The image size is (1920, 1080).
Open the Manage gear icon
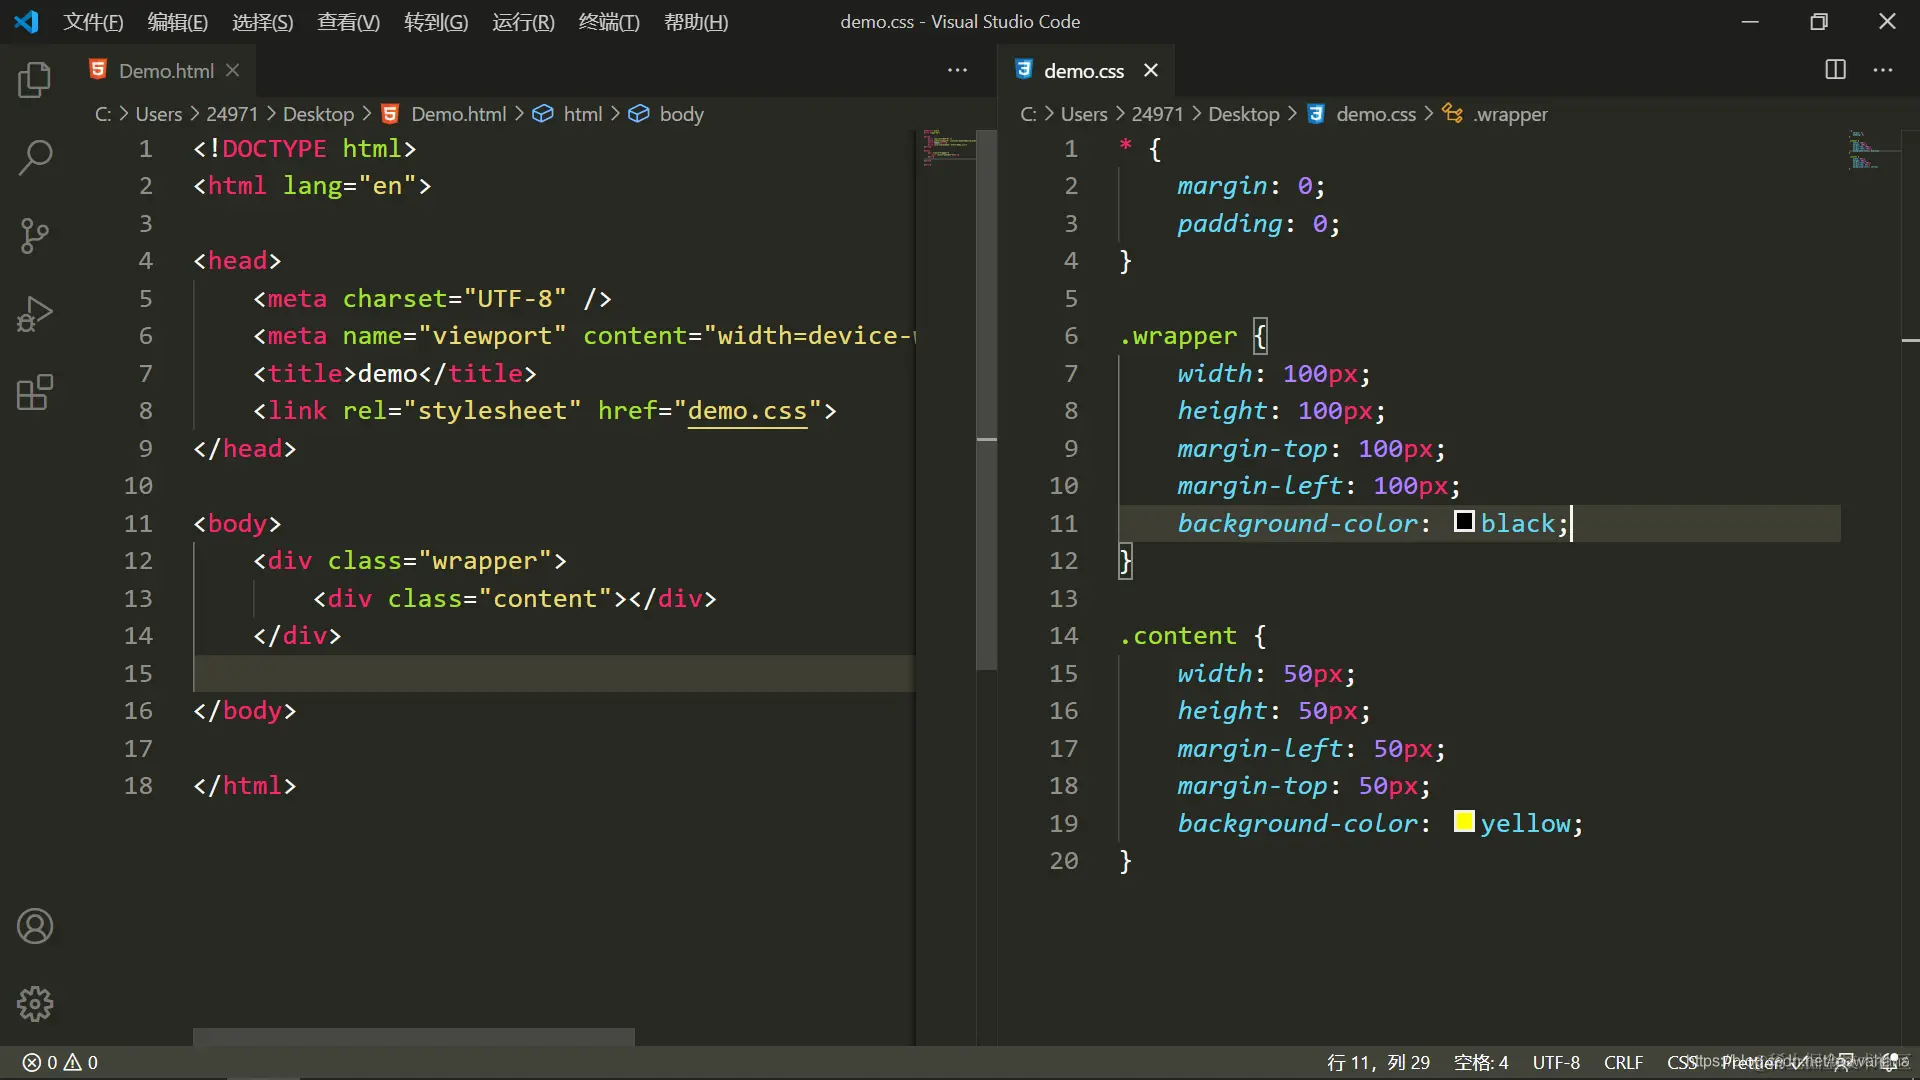tap(35, 1003)
